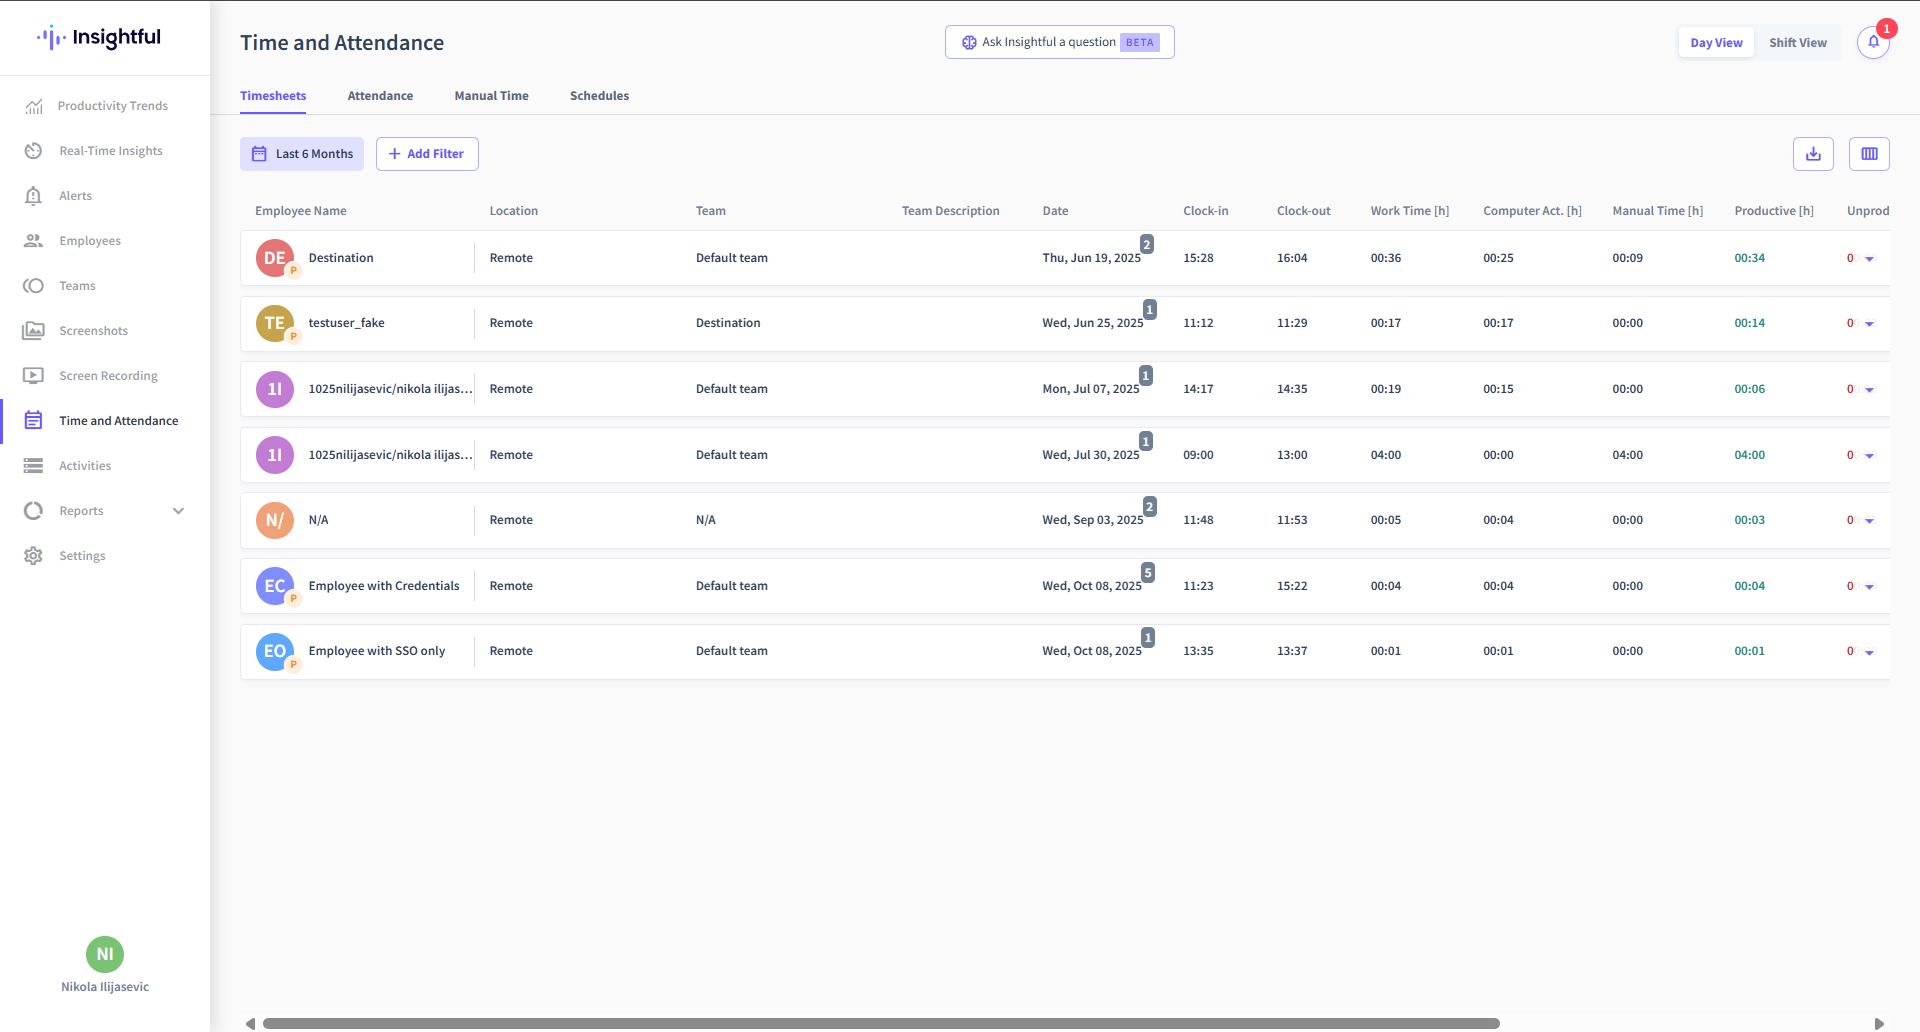Open the Screen Recording play icon
The width and height of the screenshot is (1920, 1032).
pyautogui.click(x=34, y=376)
